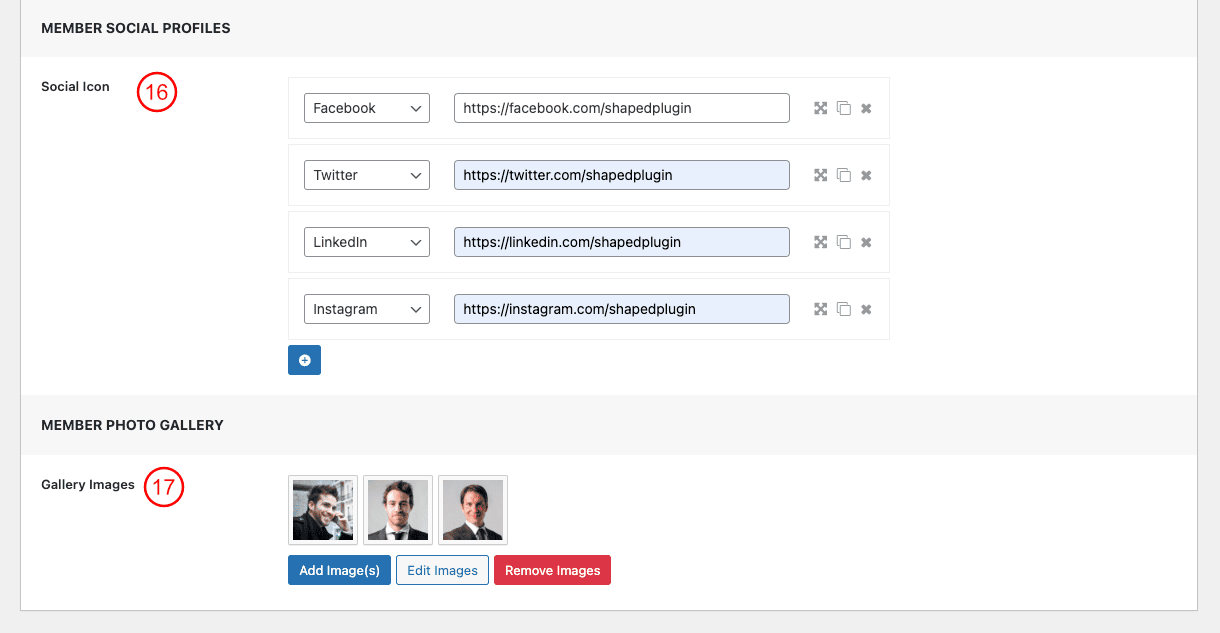The height and width of the screenshot is (633, 1220).
Task: Click the Social Icon field label
Action: click(75, 87)
